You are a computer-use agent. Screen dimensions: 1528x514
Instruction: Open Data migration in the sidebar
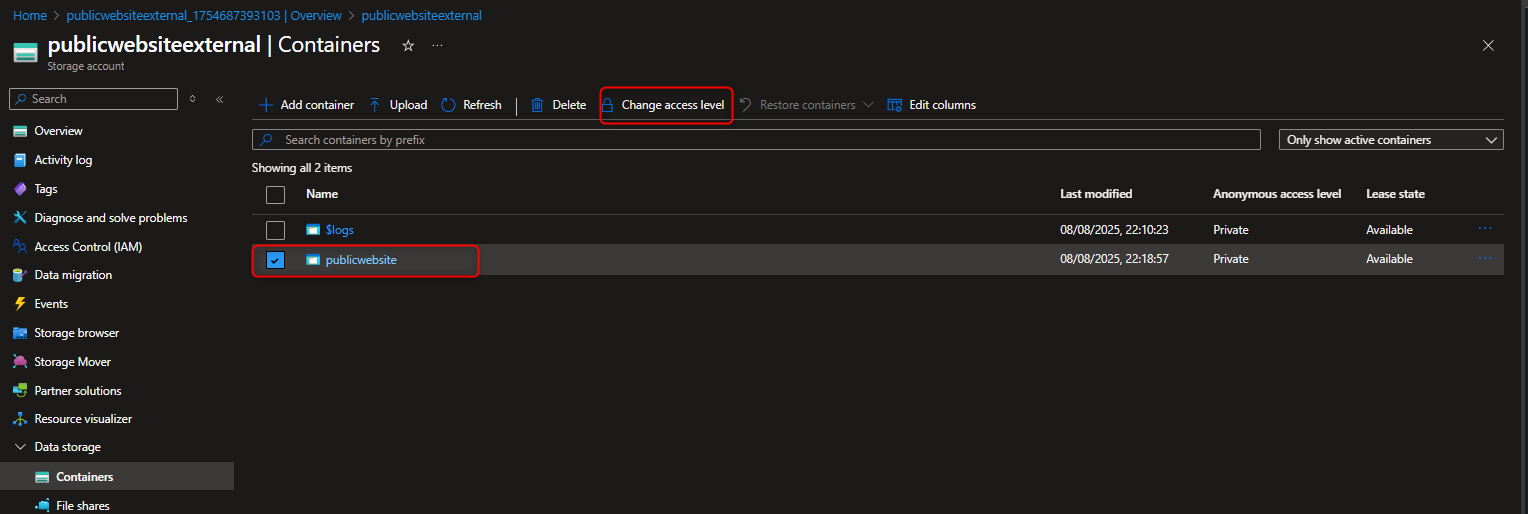click(73, 275)
